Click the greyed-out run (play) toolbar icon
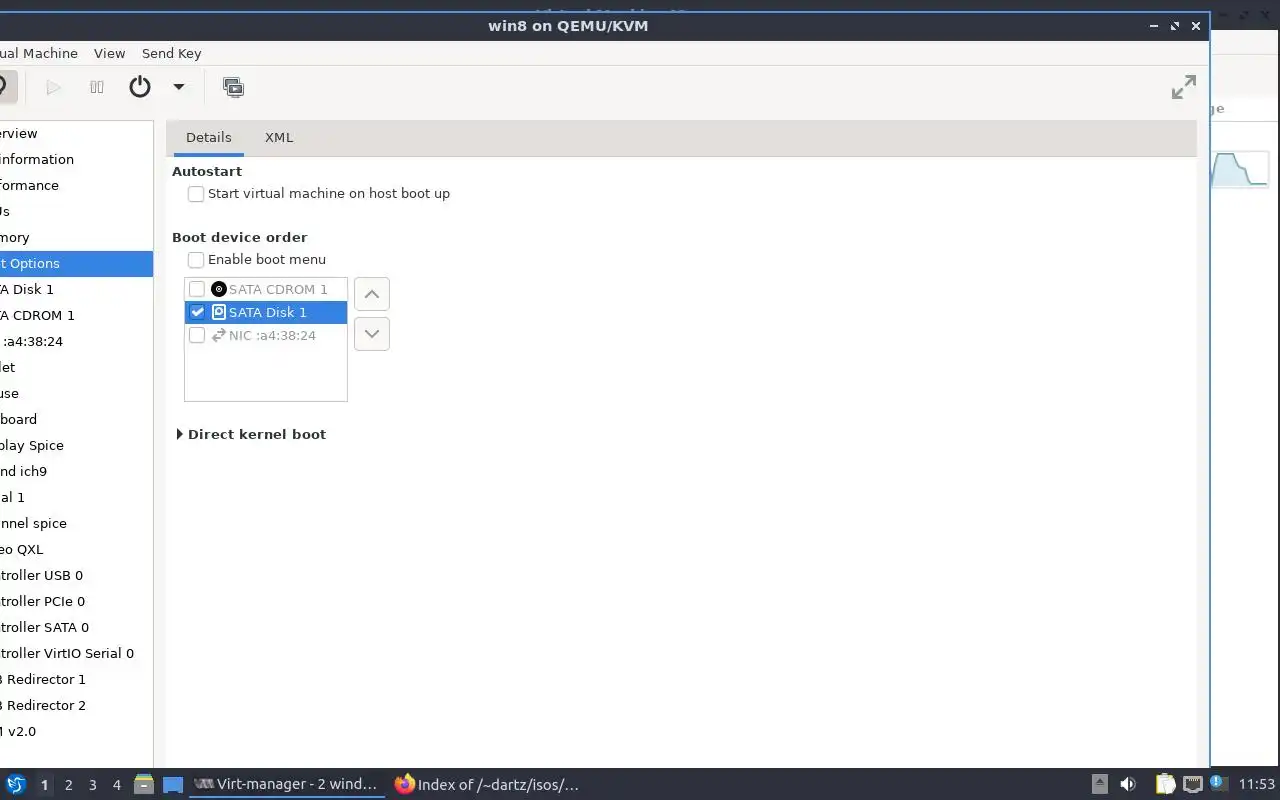This screenshot has width=1280, height=800. [x=54, y=87]
